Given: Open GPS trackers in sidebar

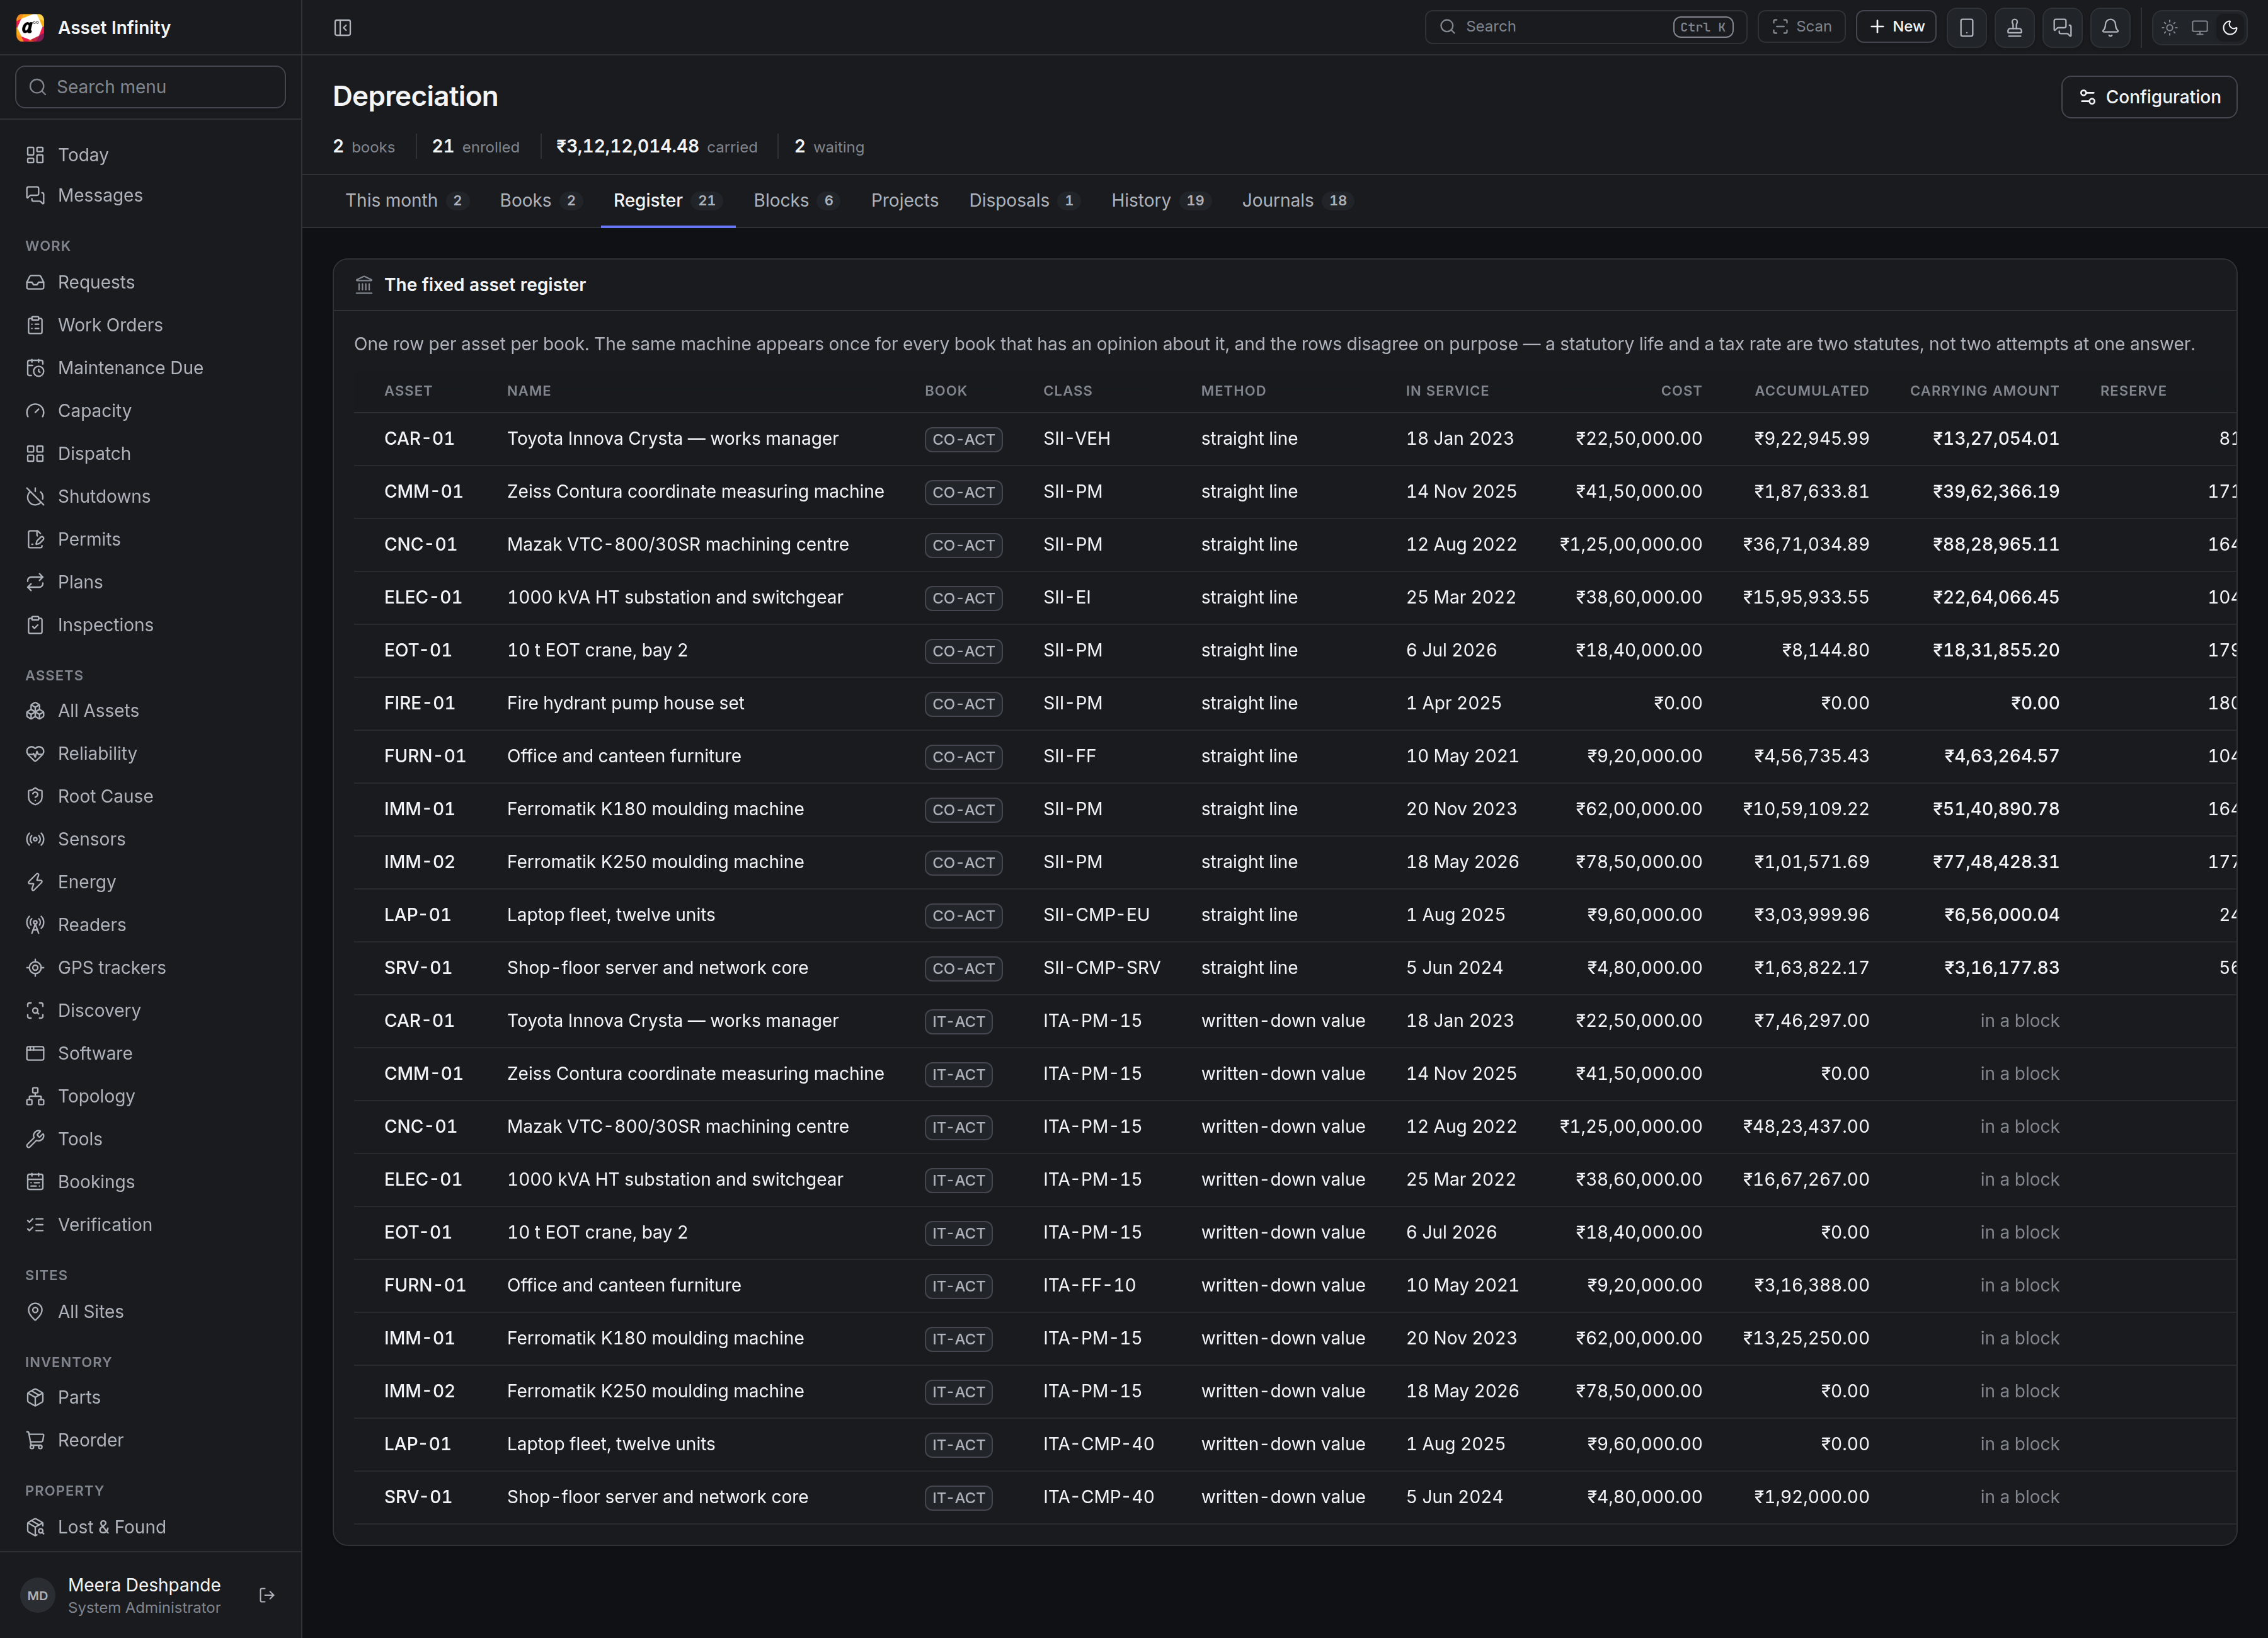Looking at the screenshot, I should click(151, 967).
